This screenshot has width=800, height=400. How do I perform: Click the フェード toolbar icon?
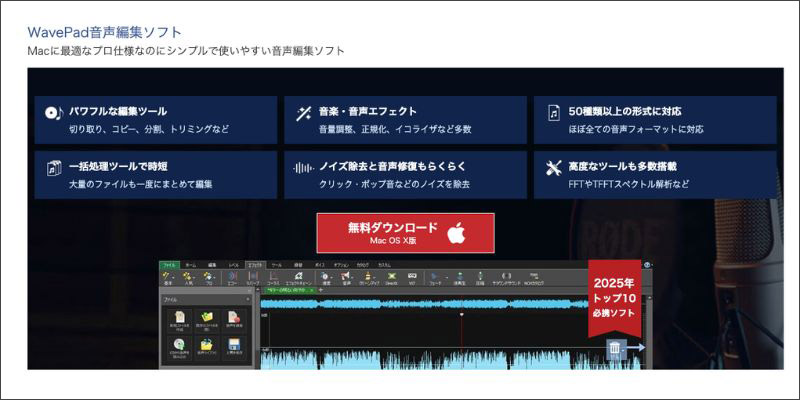click(x=435, y=278)
